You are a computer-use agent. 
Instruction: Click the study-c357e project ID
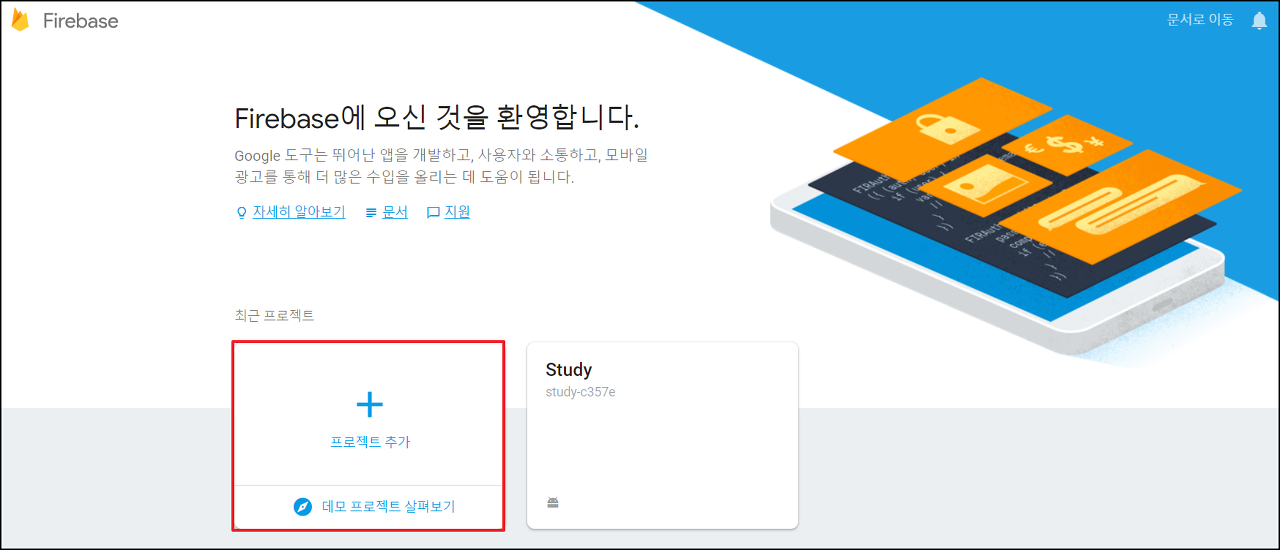click(581, 392)
